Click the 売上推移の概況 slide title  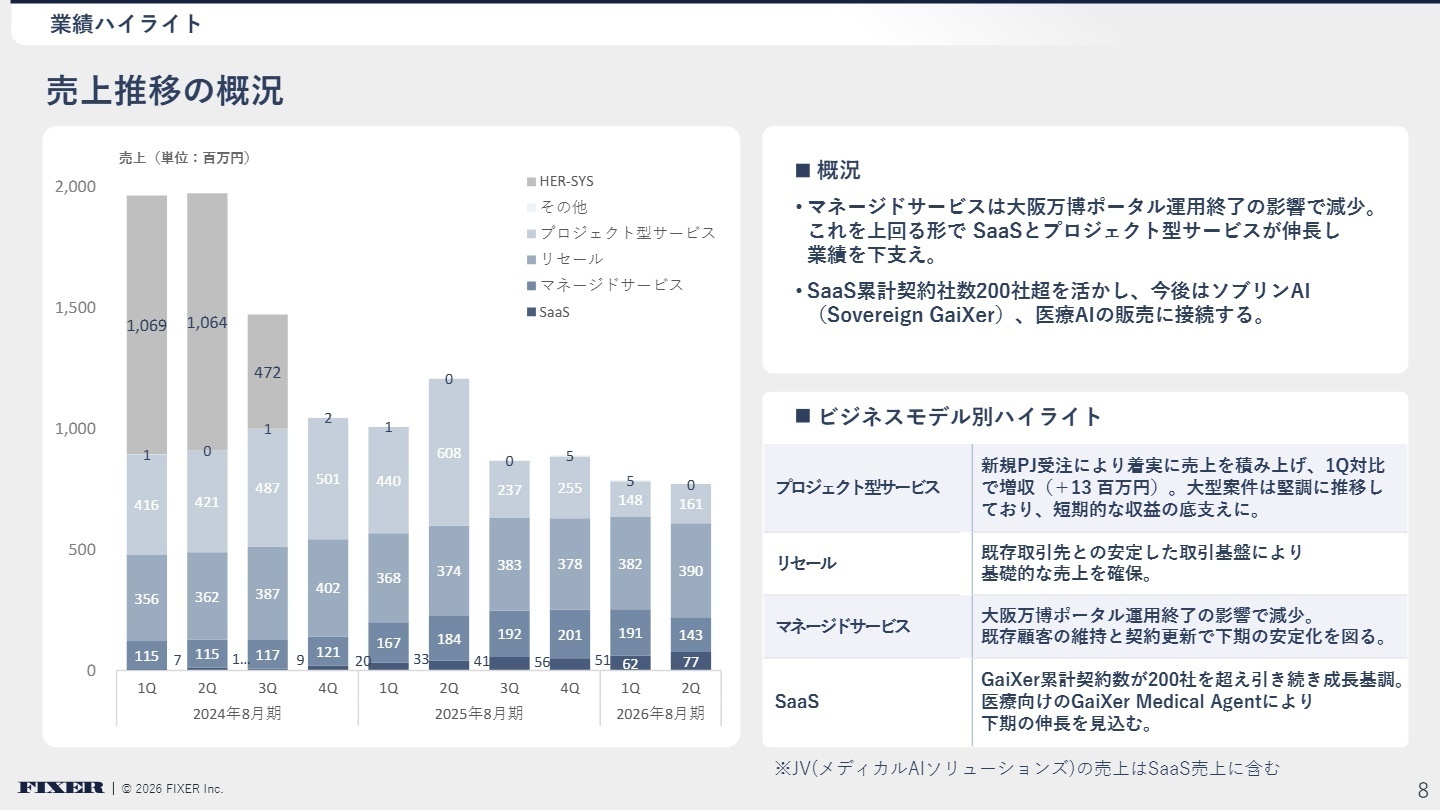click(166, 91)
